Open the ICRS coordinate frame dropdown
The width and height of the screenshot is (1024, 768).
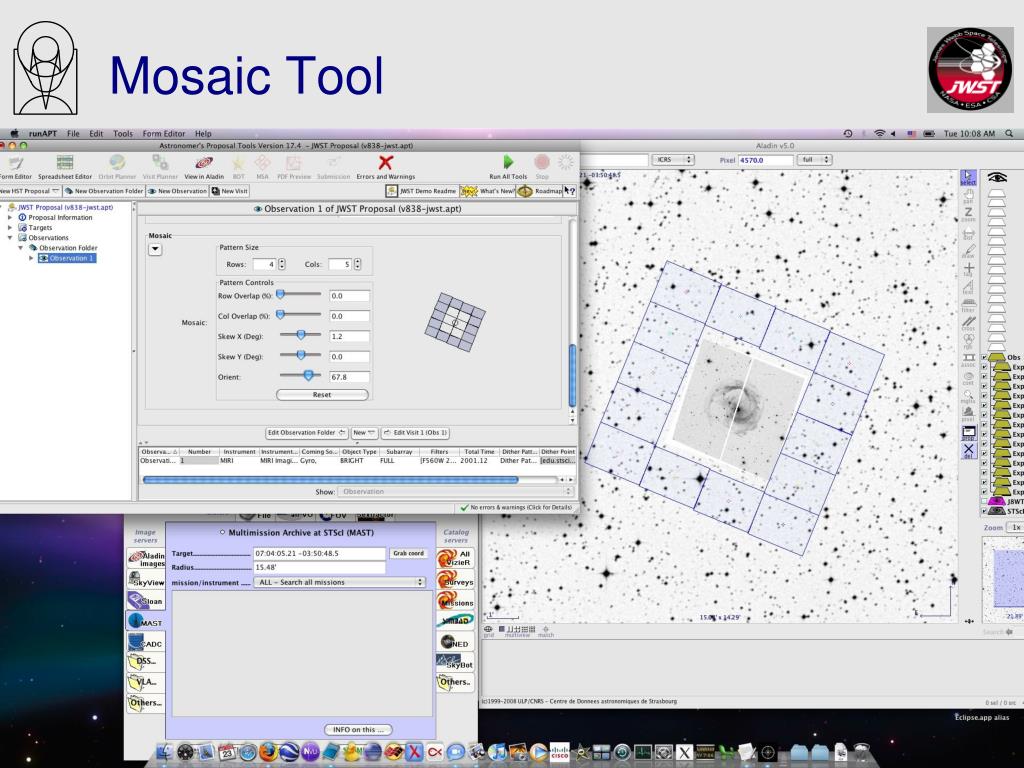[673, 159]
